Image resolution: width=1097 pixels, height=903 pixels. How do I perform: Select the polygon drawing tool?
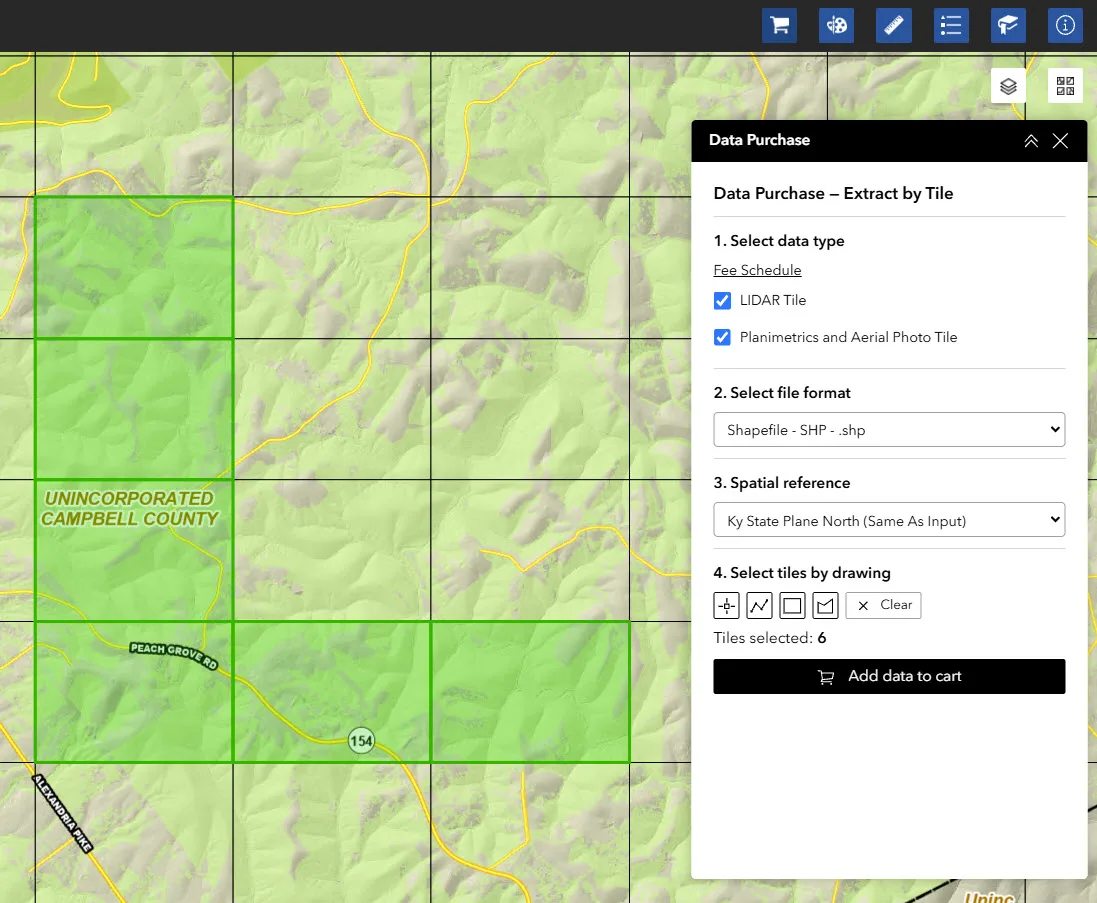826,605
